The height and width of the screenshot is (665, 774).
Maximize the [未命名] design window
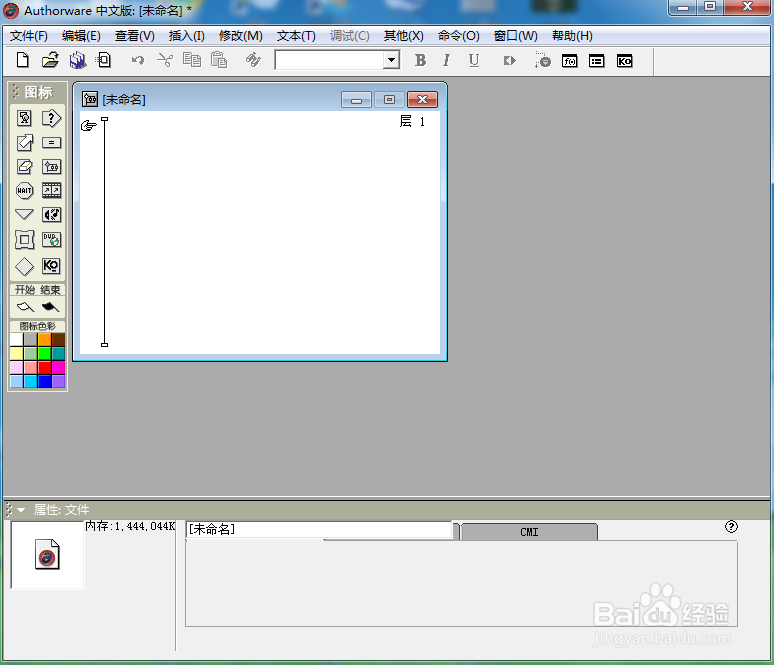pyautogui.click(x=389, y=100)
